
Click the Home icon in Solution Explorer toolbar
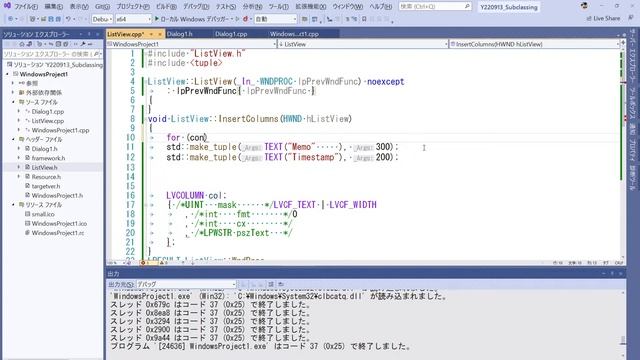tap(22, 44)
